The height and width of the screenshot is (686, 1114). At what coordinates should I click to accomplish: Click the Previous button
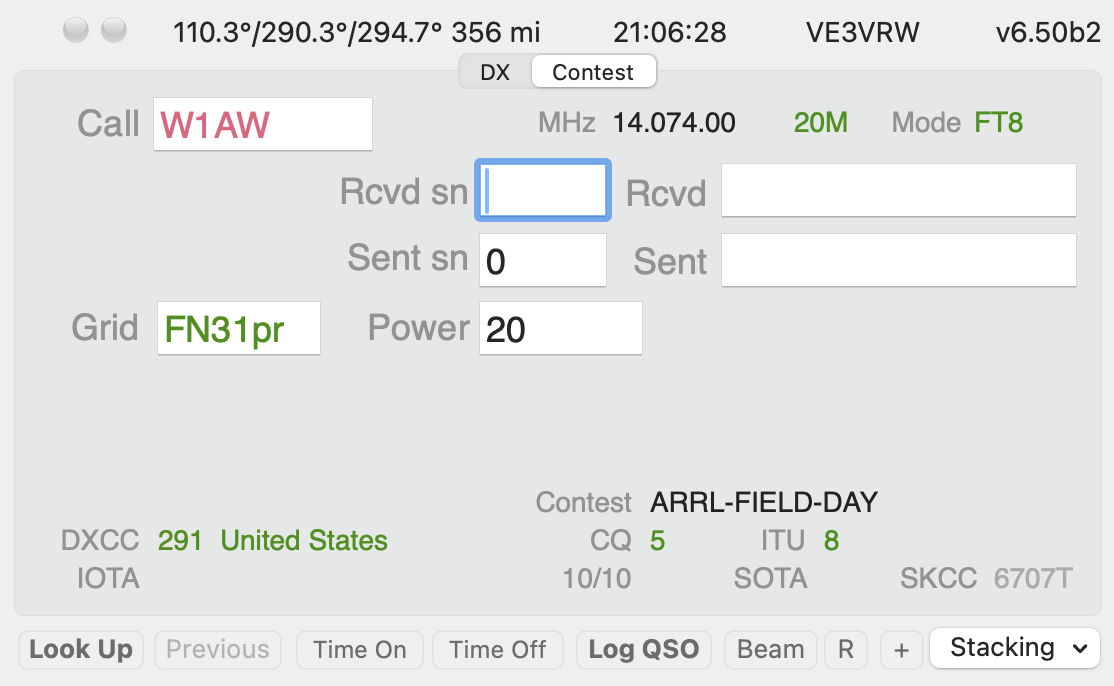218,650
